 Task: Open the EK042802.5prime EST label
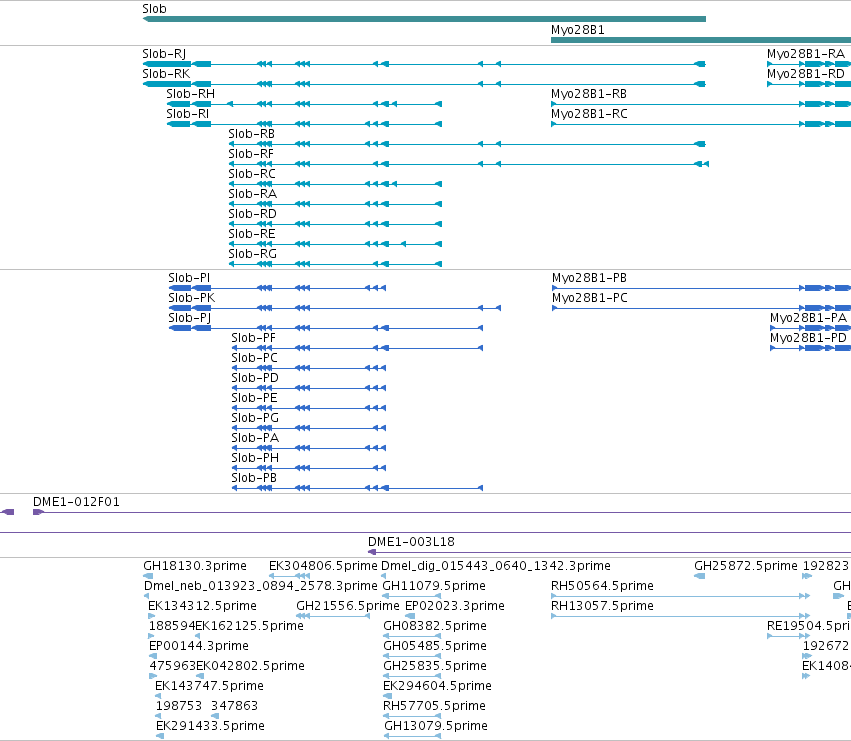[x=250, y=667]
